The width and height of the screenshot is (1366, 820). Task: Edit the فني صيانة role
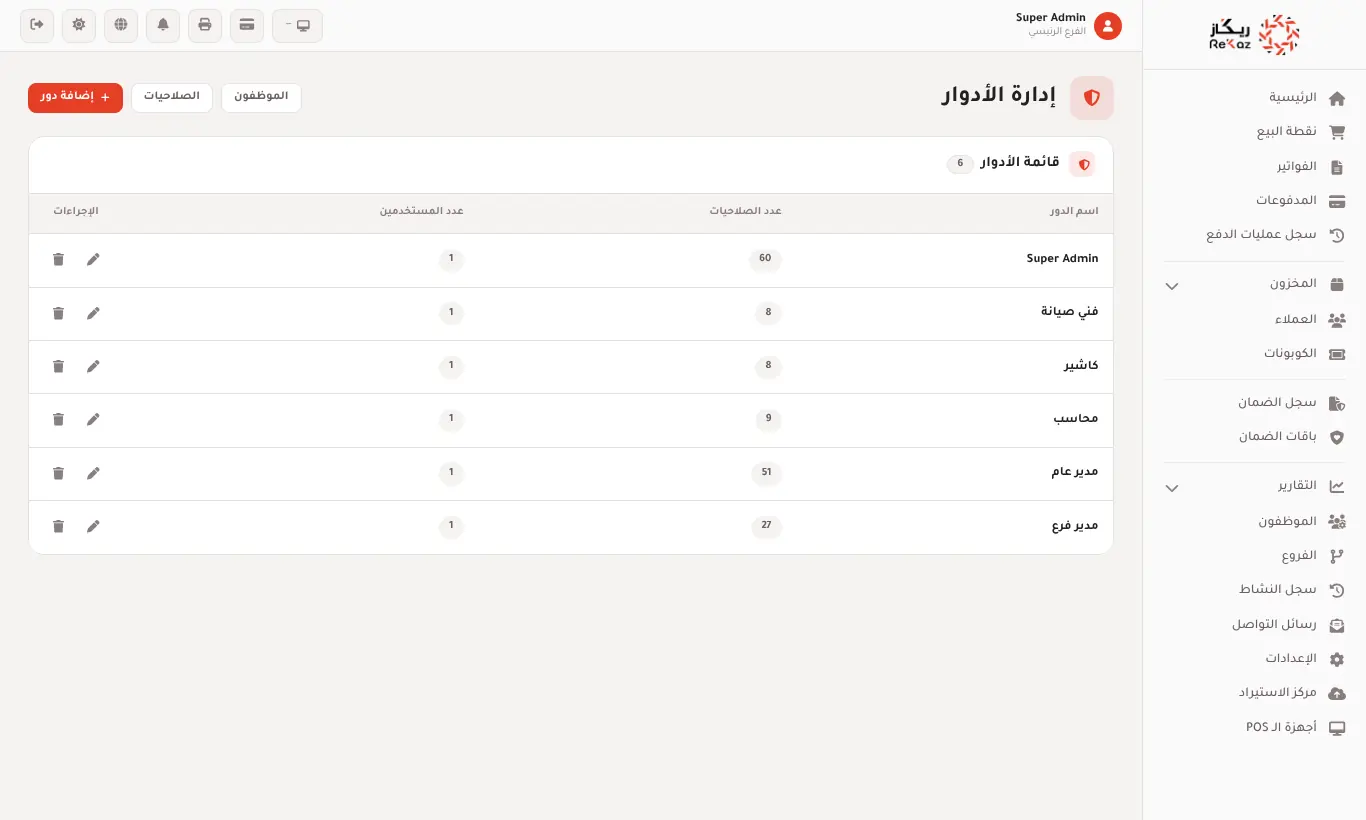click(93, 313)
